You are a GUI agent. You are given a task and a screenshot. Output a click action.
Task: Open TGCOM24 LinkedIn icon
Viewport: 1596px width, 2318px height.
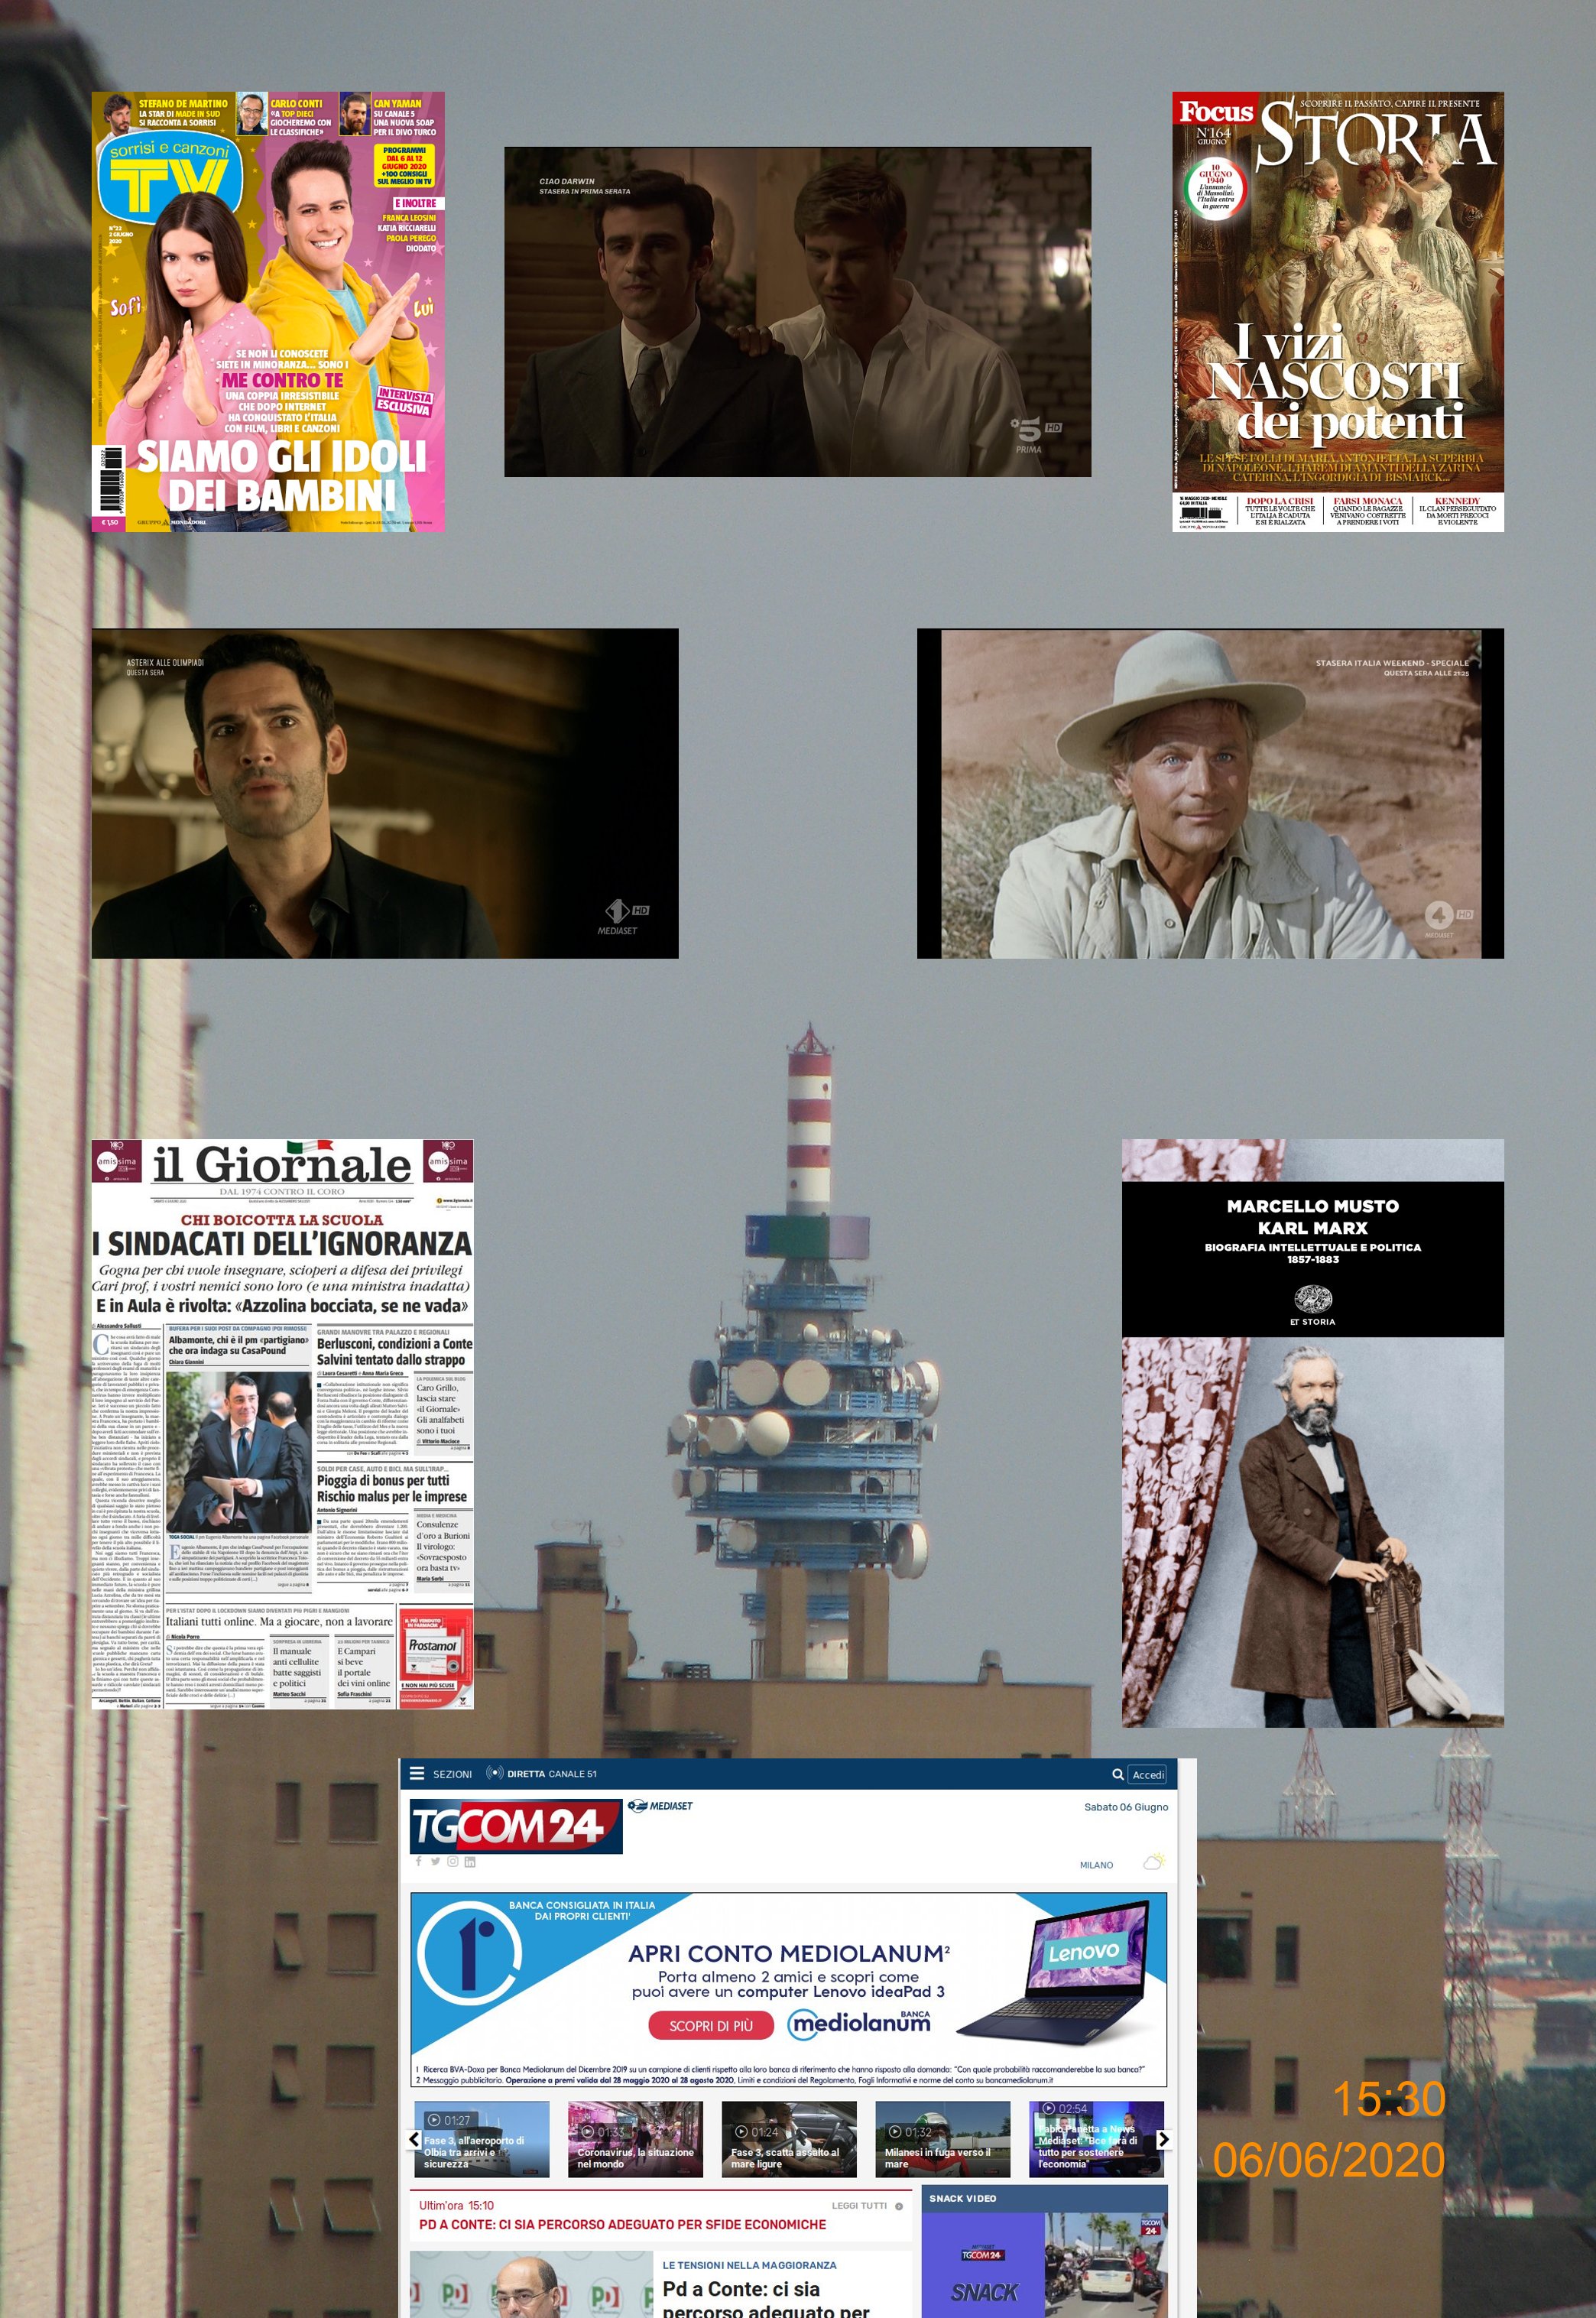pyautogui.click(x=470, y=1861)
